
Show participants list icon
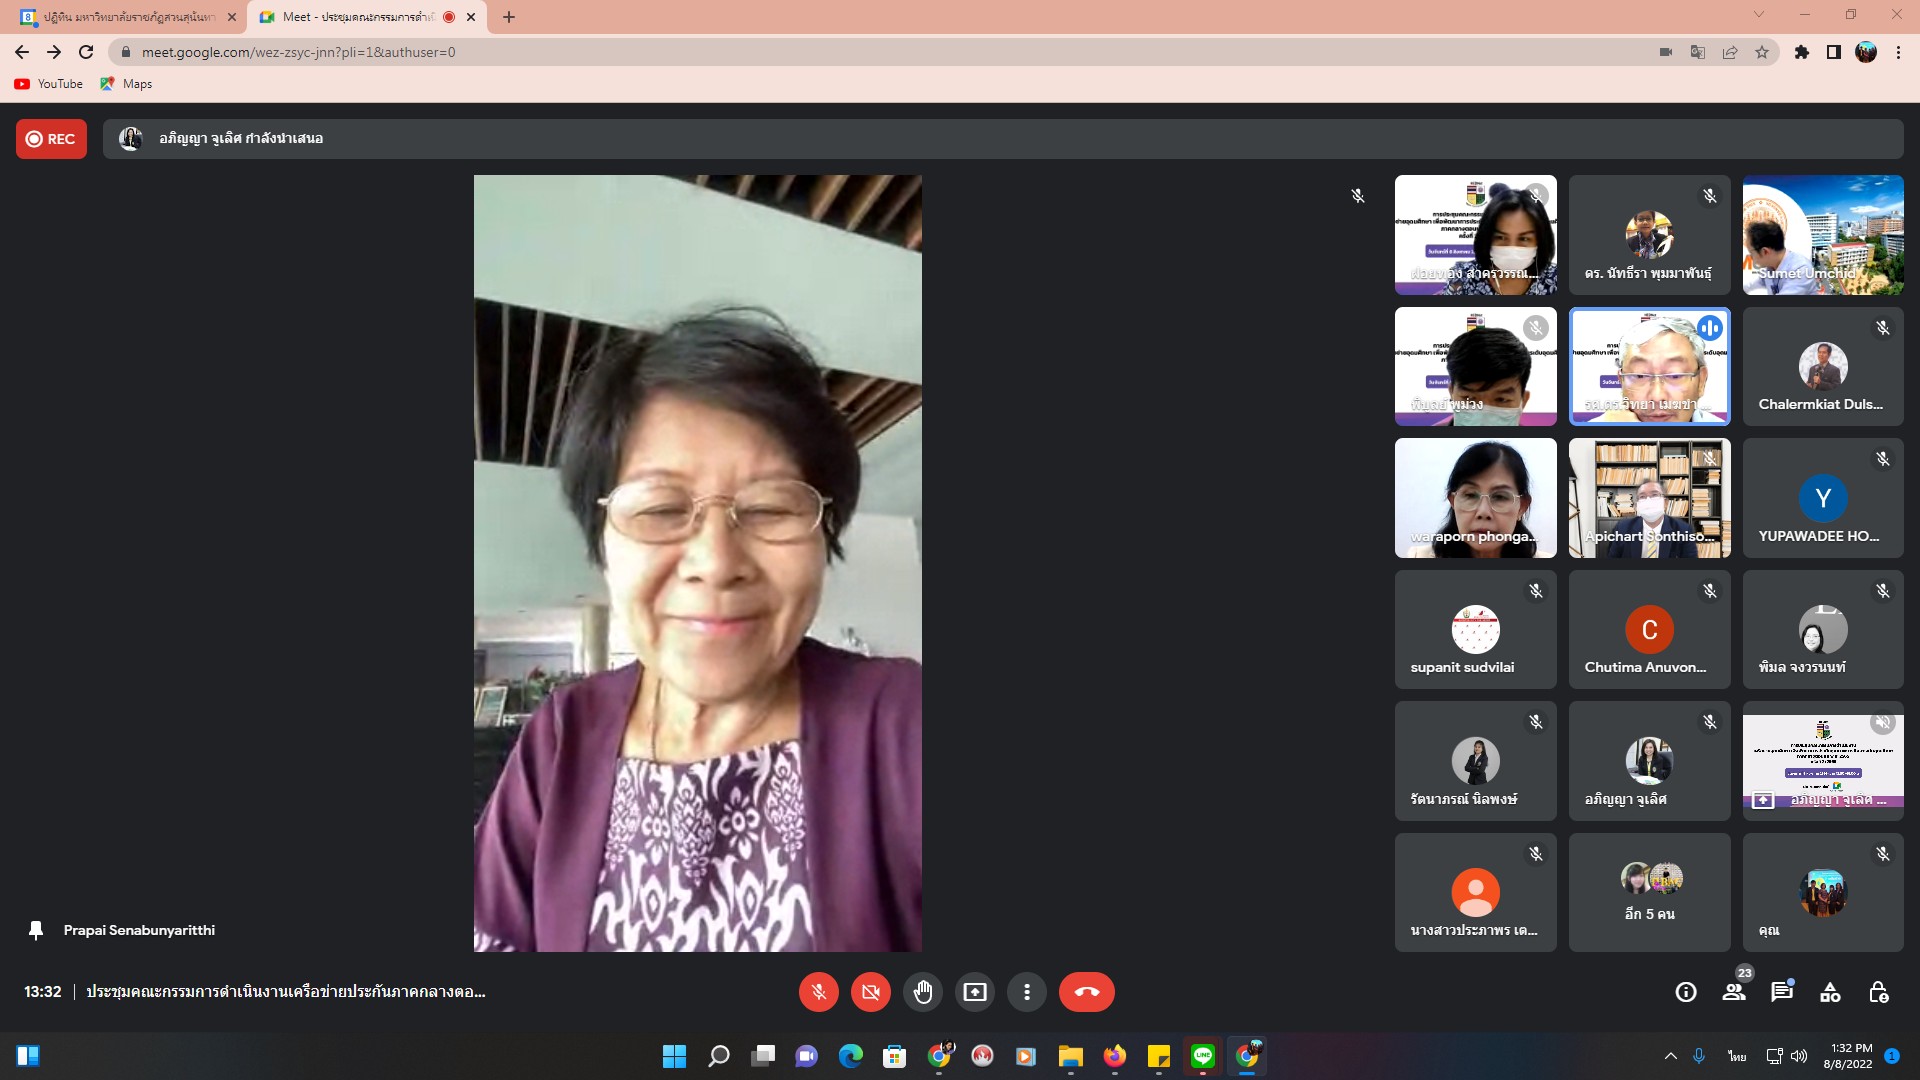tap(1734, 992)
